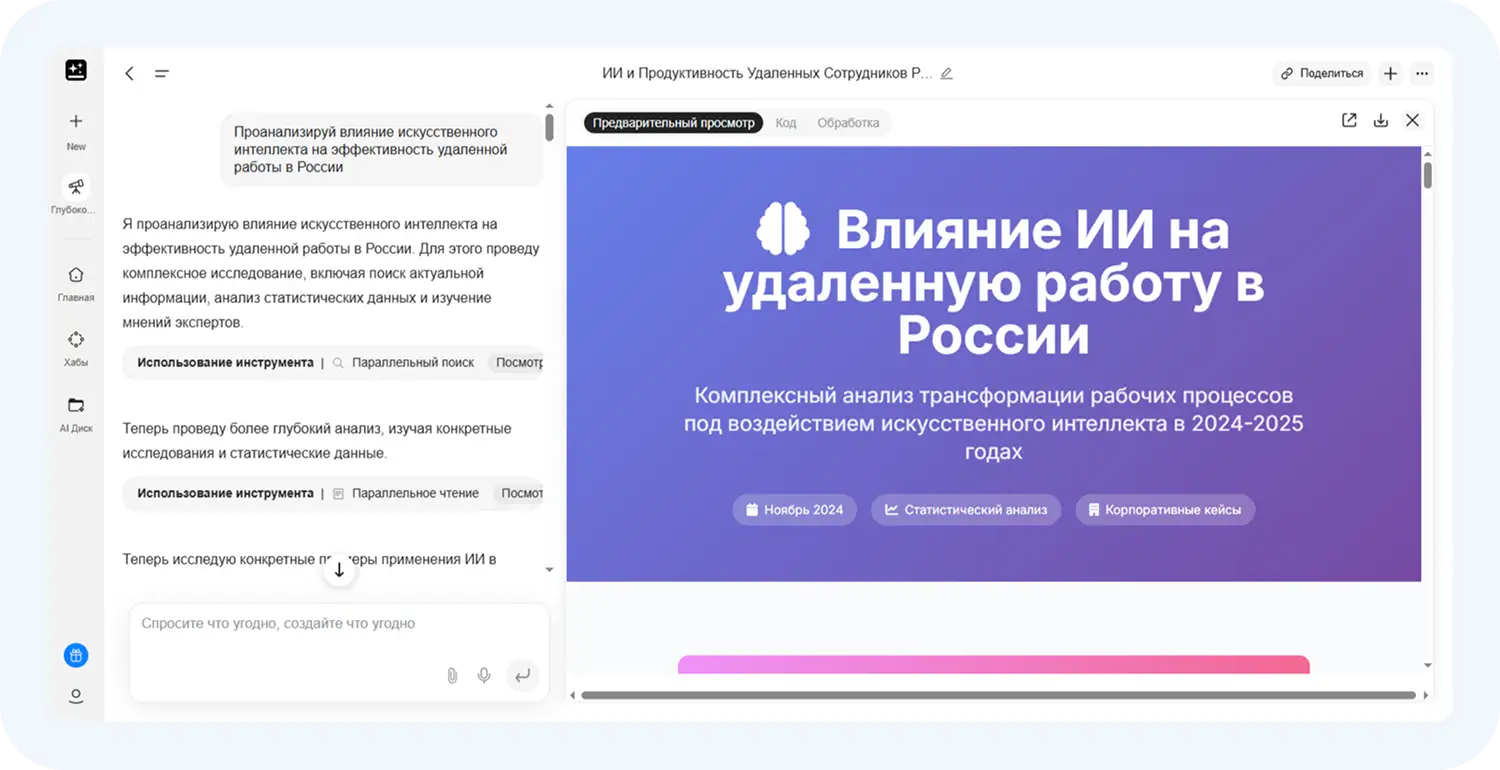This screenshot has width=1500, height=770.
Task: Click the Поделиться share button
Action: (1324, 73)
